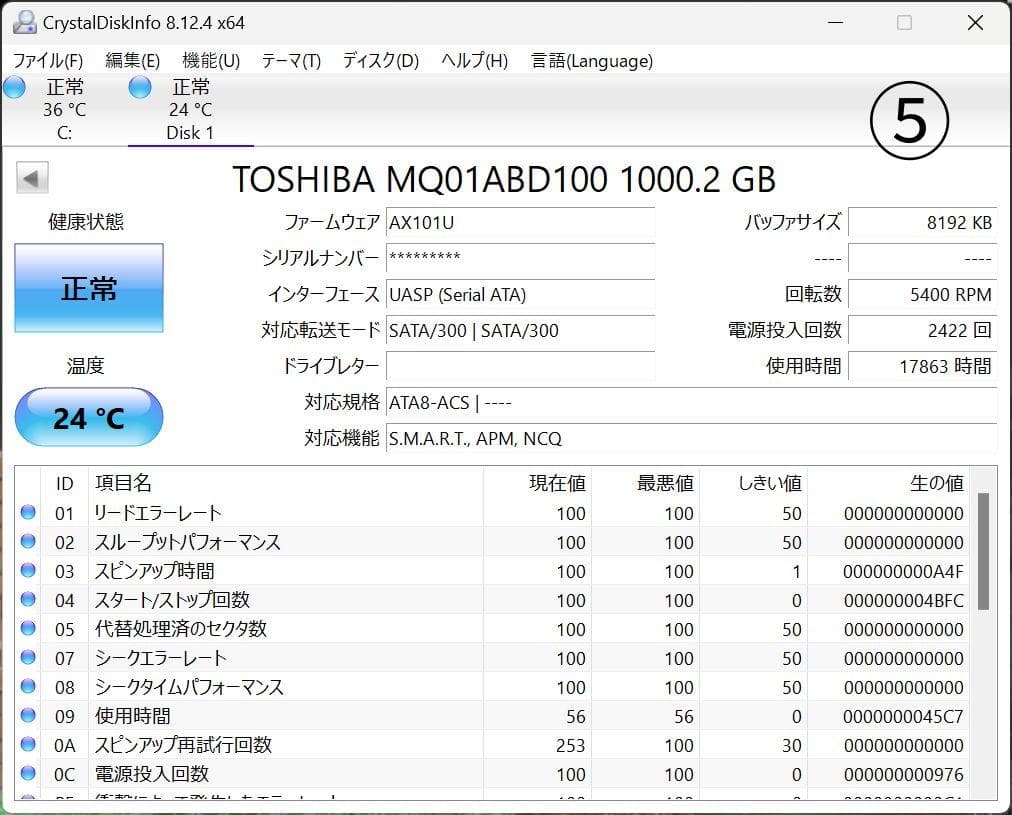Click raw value 000000000A4F

(x=903, y=572)
